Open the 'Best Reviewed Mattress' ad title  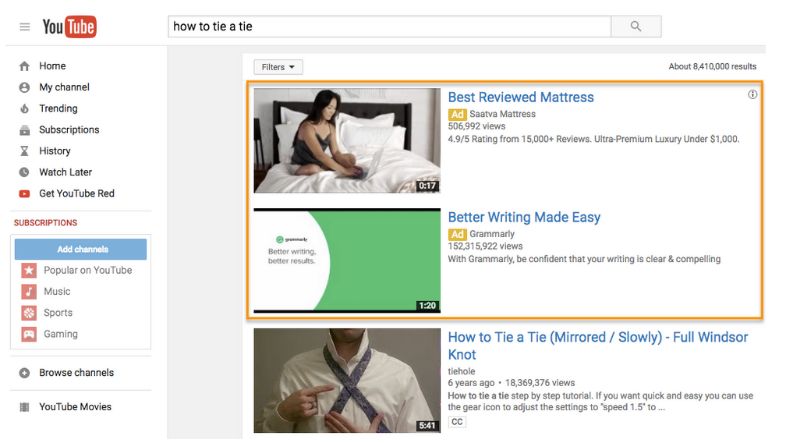(521, 97)
